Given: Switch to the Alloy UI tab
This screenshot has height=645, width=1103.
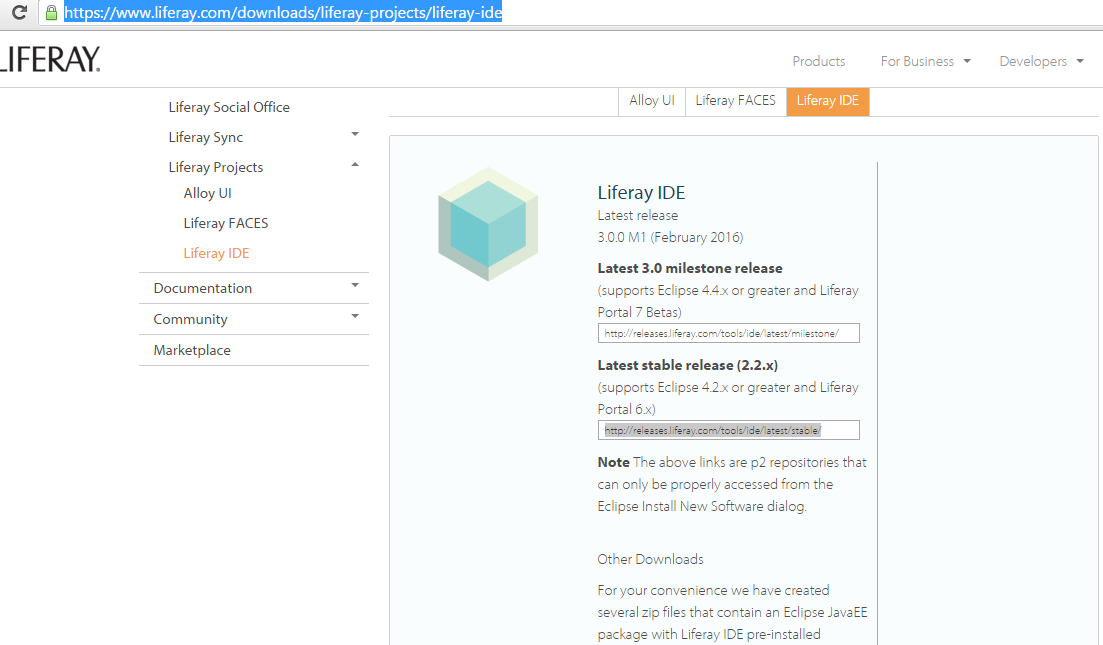Looking at the screenshot, I should coord(652,101).
